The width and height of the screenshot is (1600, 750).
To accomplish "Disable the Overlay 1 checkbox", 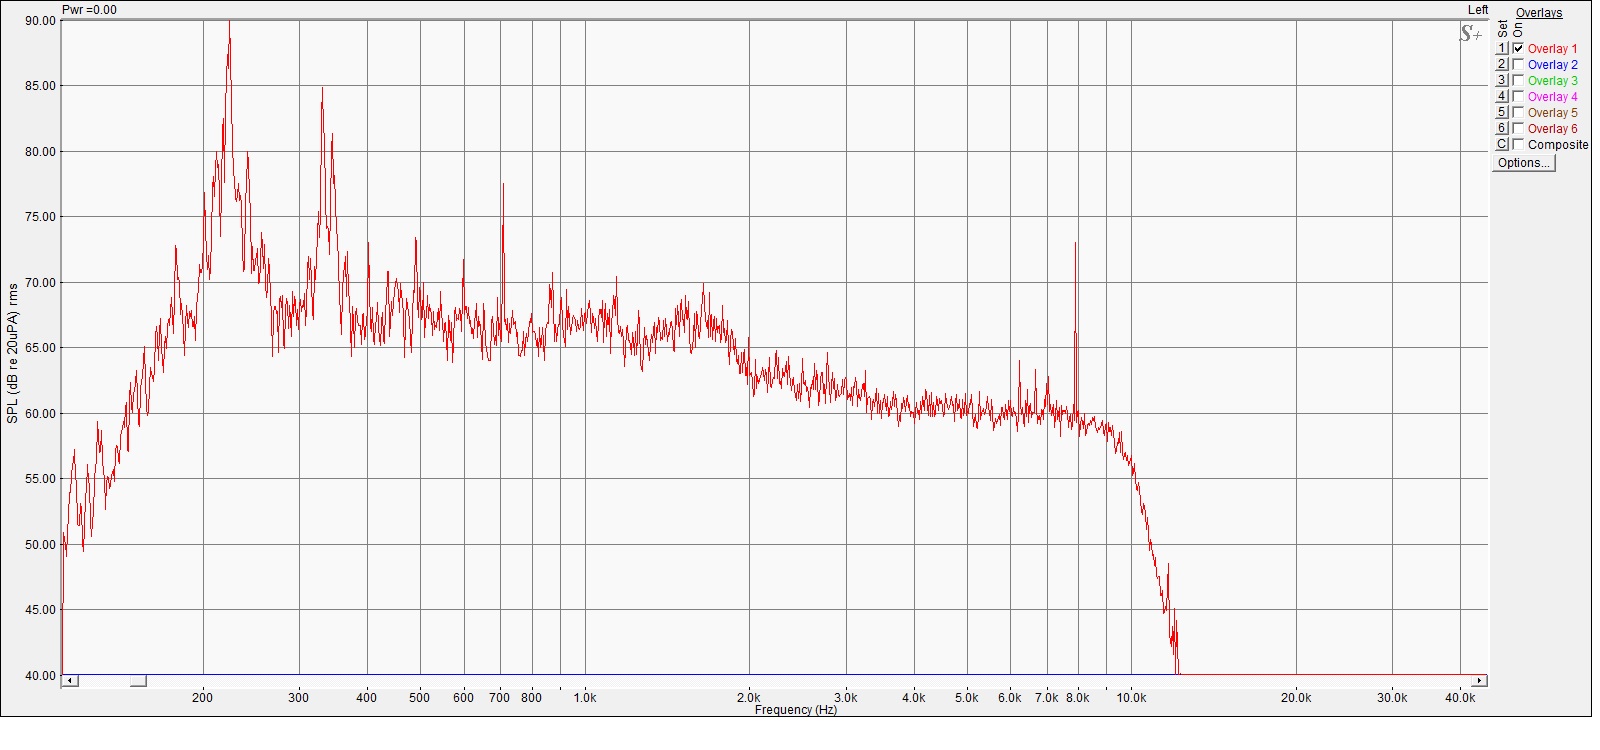I will pos(1518,48).
